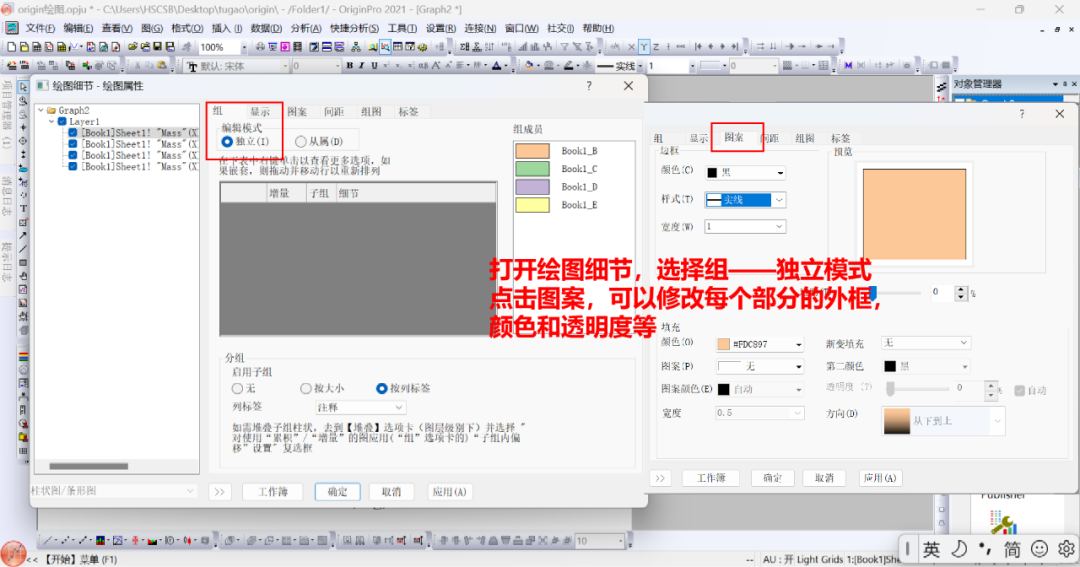Image resolution: width=1080 pixels, height=567 pixels.
Task: Toggle checkbox of last [Book1]Sheet1 plot
Action: pyautogui.click(x=72, y=166)
